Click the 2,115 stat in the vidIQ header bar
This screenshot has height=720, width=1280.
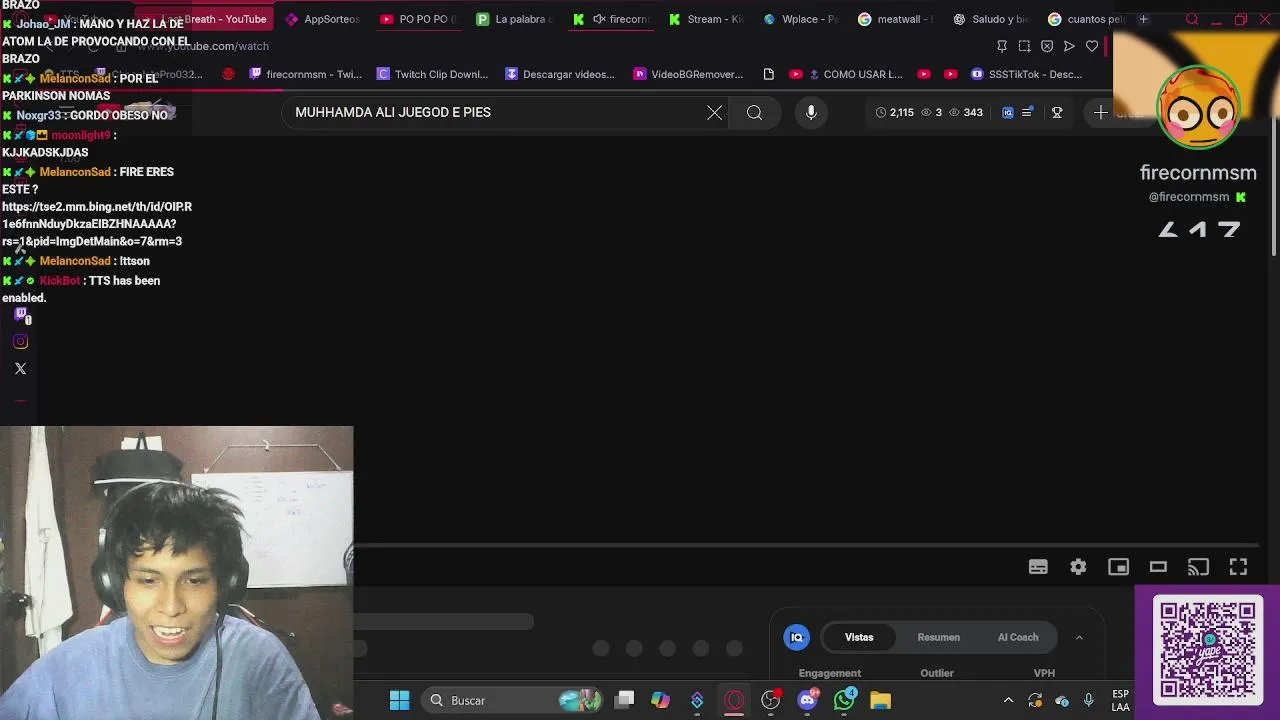tap(895, 113)
